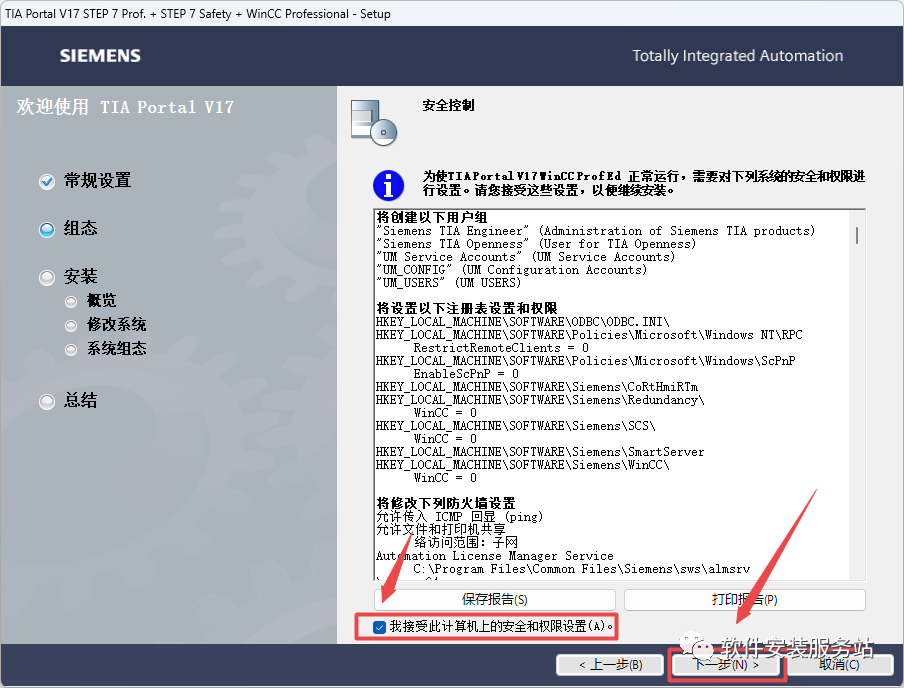Click the computer and disc setup icon
The image size is (904, 688).
374,123
